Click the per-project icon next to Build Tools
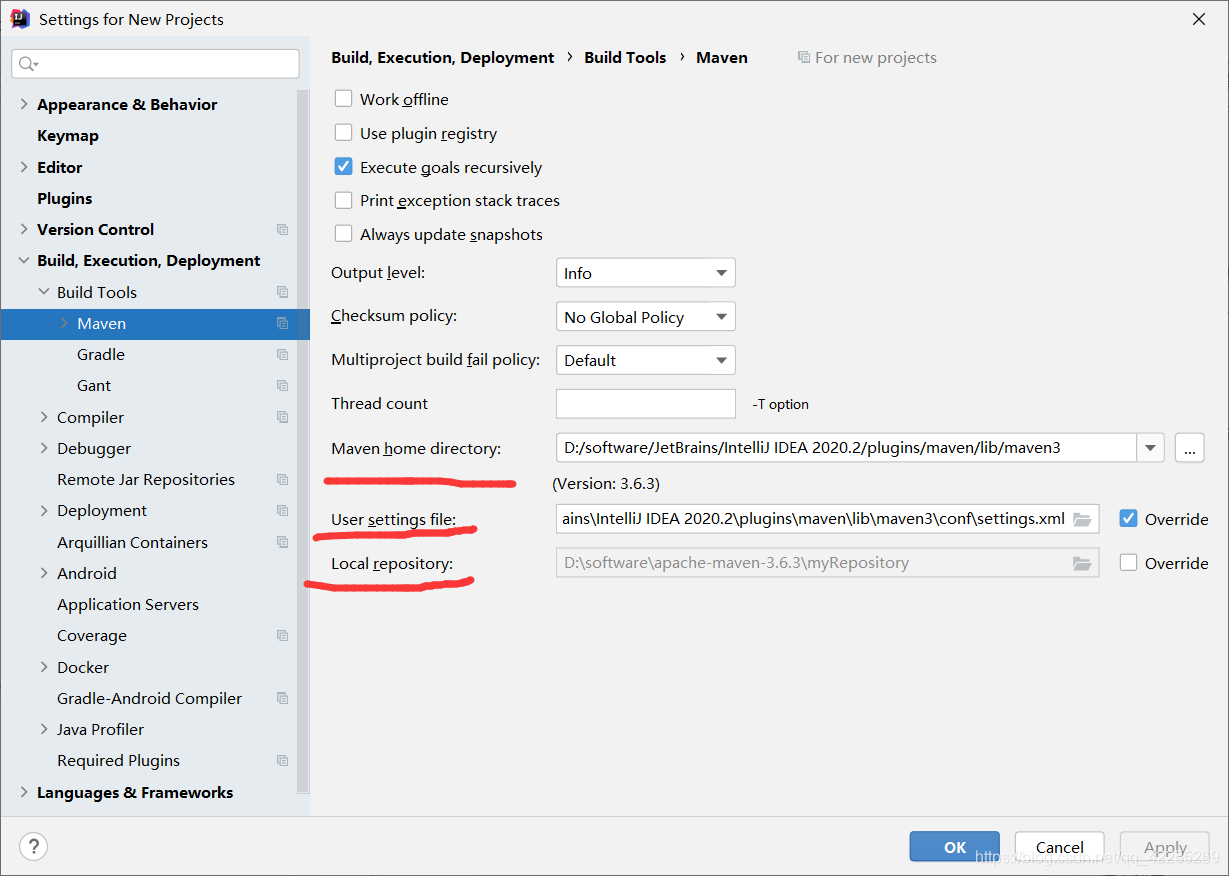The width and height of the screenshot is (1229, 876). pos(282,292)
